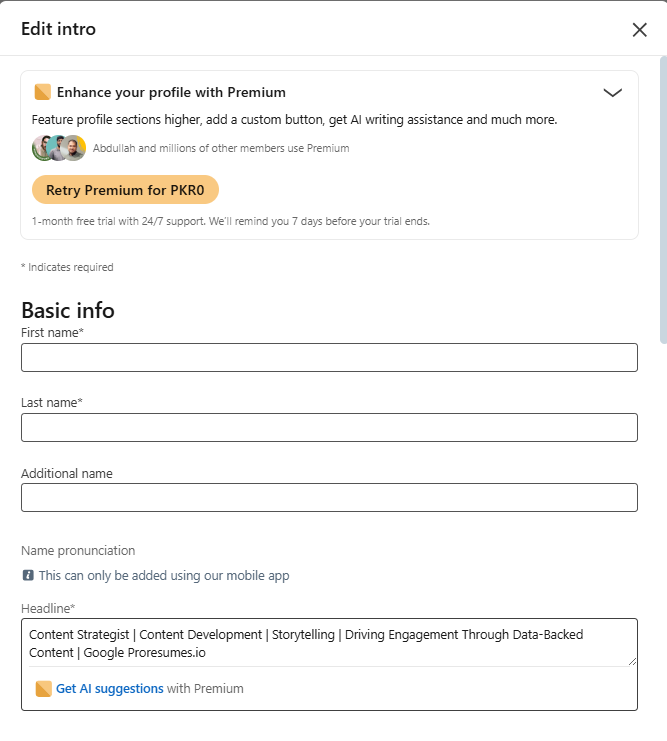This screenshot has width=667, height=741.
Task: Click the dialog's vertical scrollbar thumb
Action: tap(663, 199)
